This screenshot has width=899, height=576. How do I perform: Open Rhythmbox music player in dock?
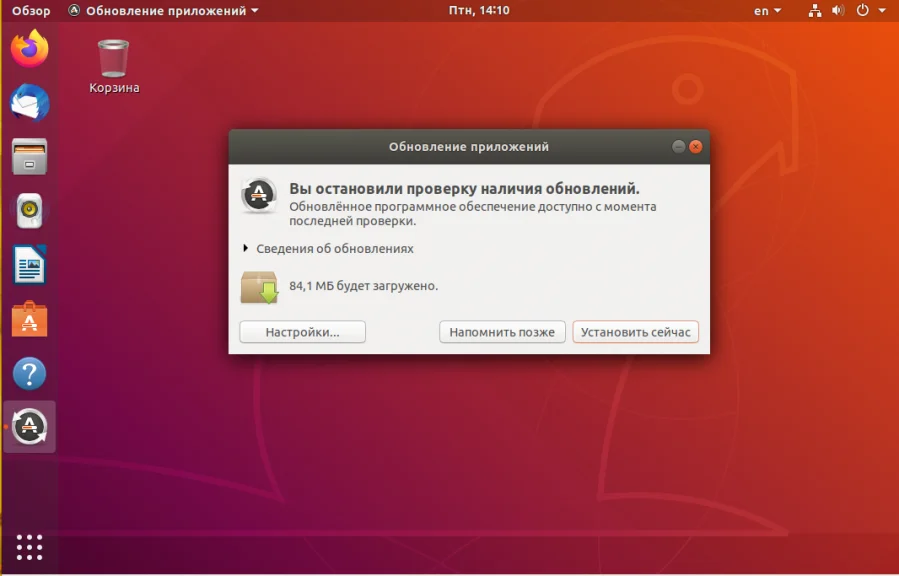click(29, 210)
